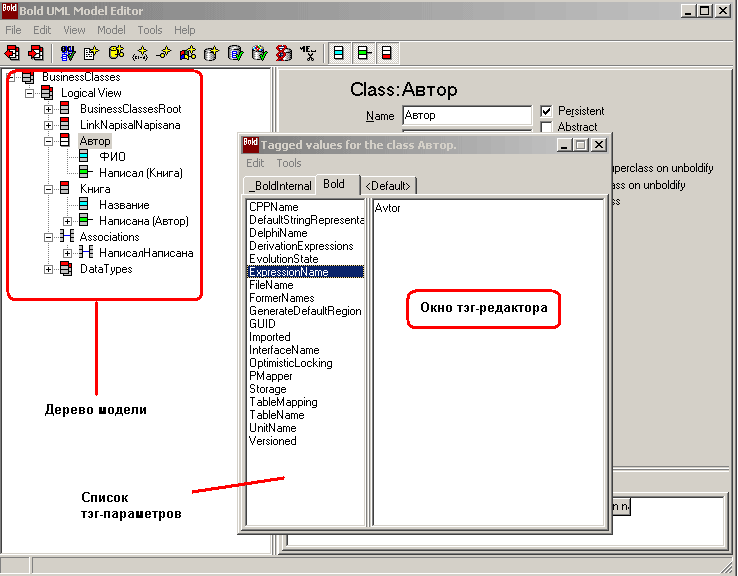The width and height of the screenshot is (738, 576).
Task: Click the scissors ME toolbar icon
Action: tap(308, 53)
